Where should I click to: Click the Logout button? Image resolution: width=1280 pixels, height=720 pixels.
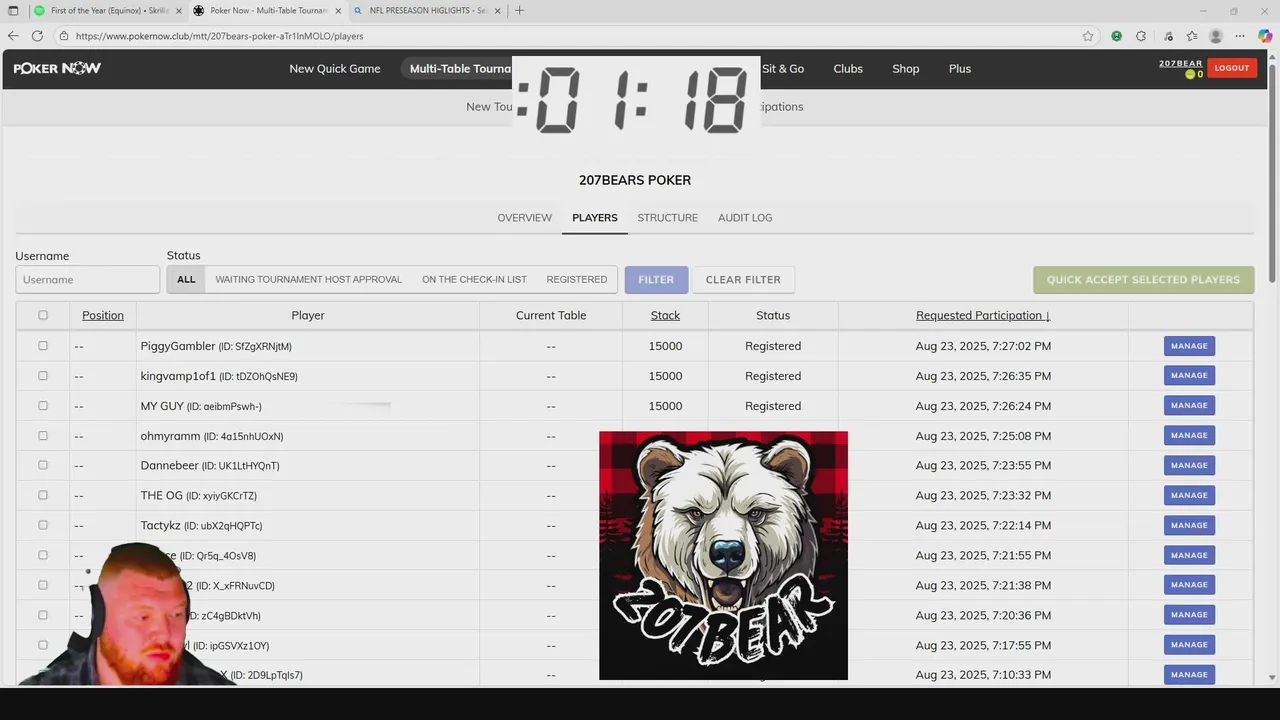click(x=1232, y=68)
